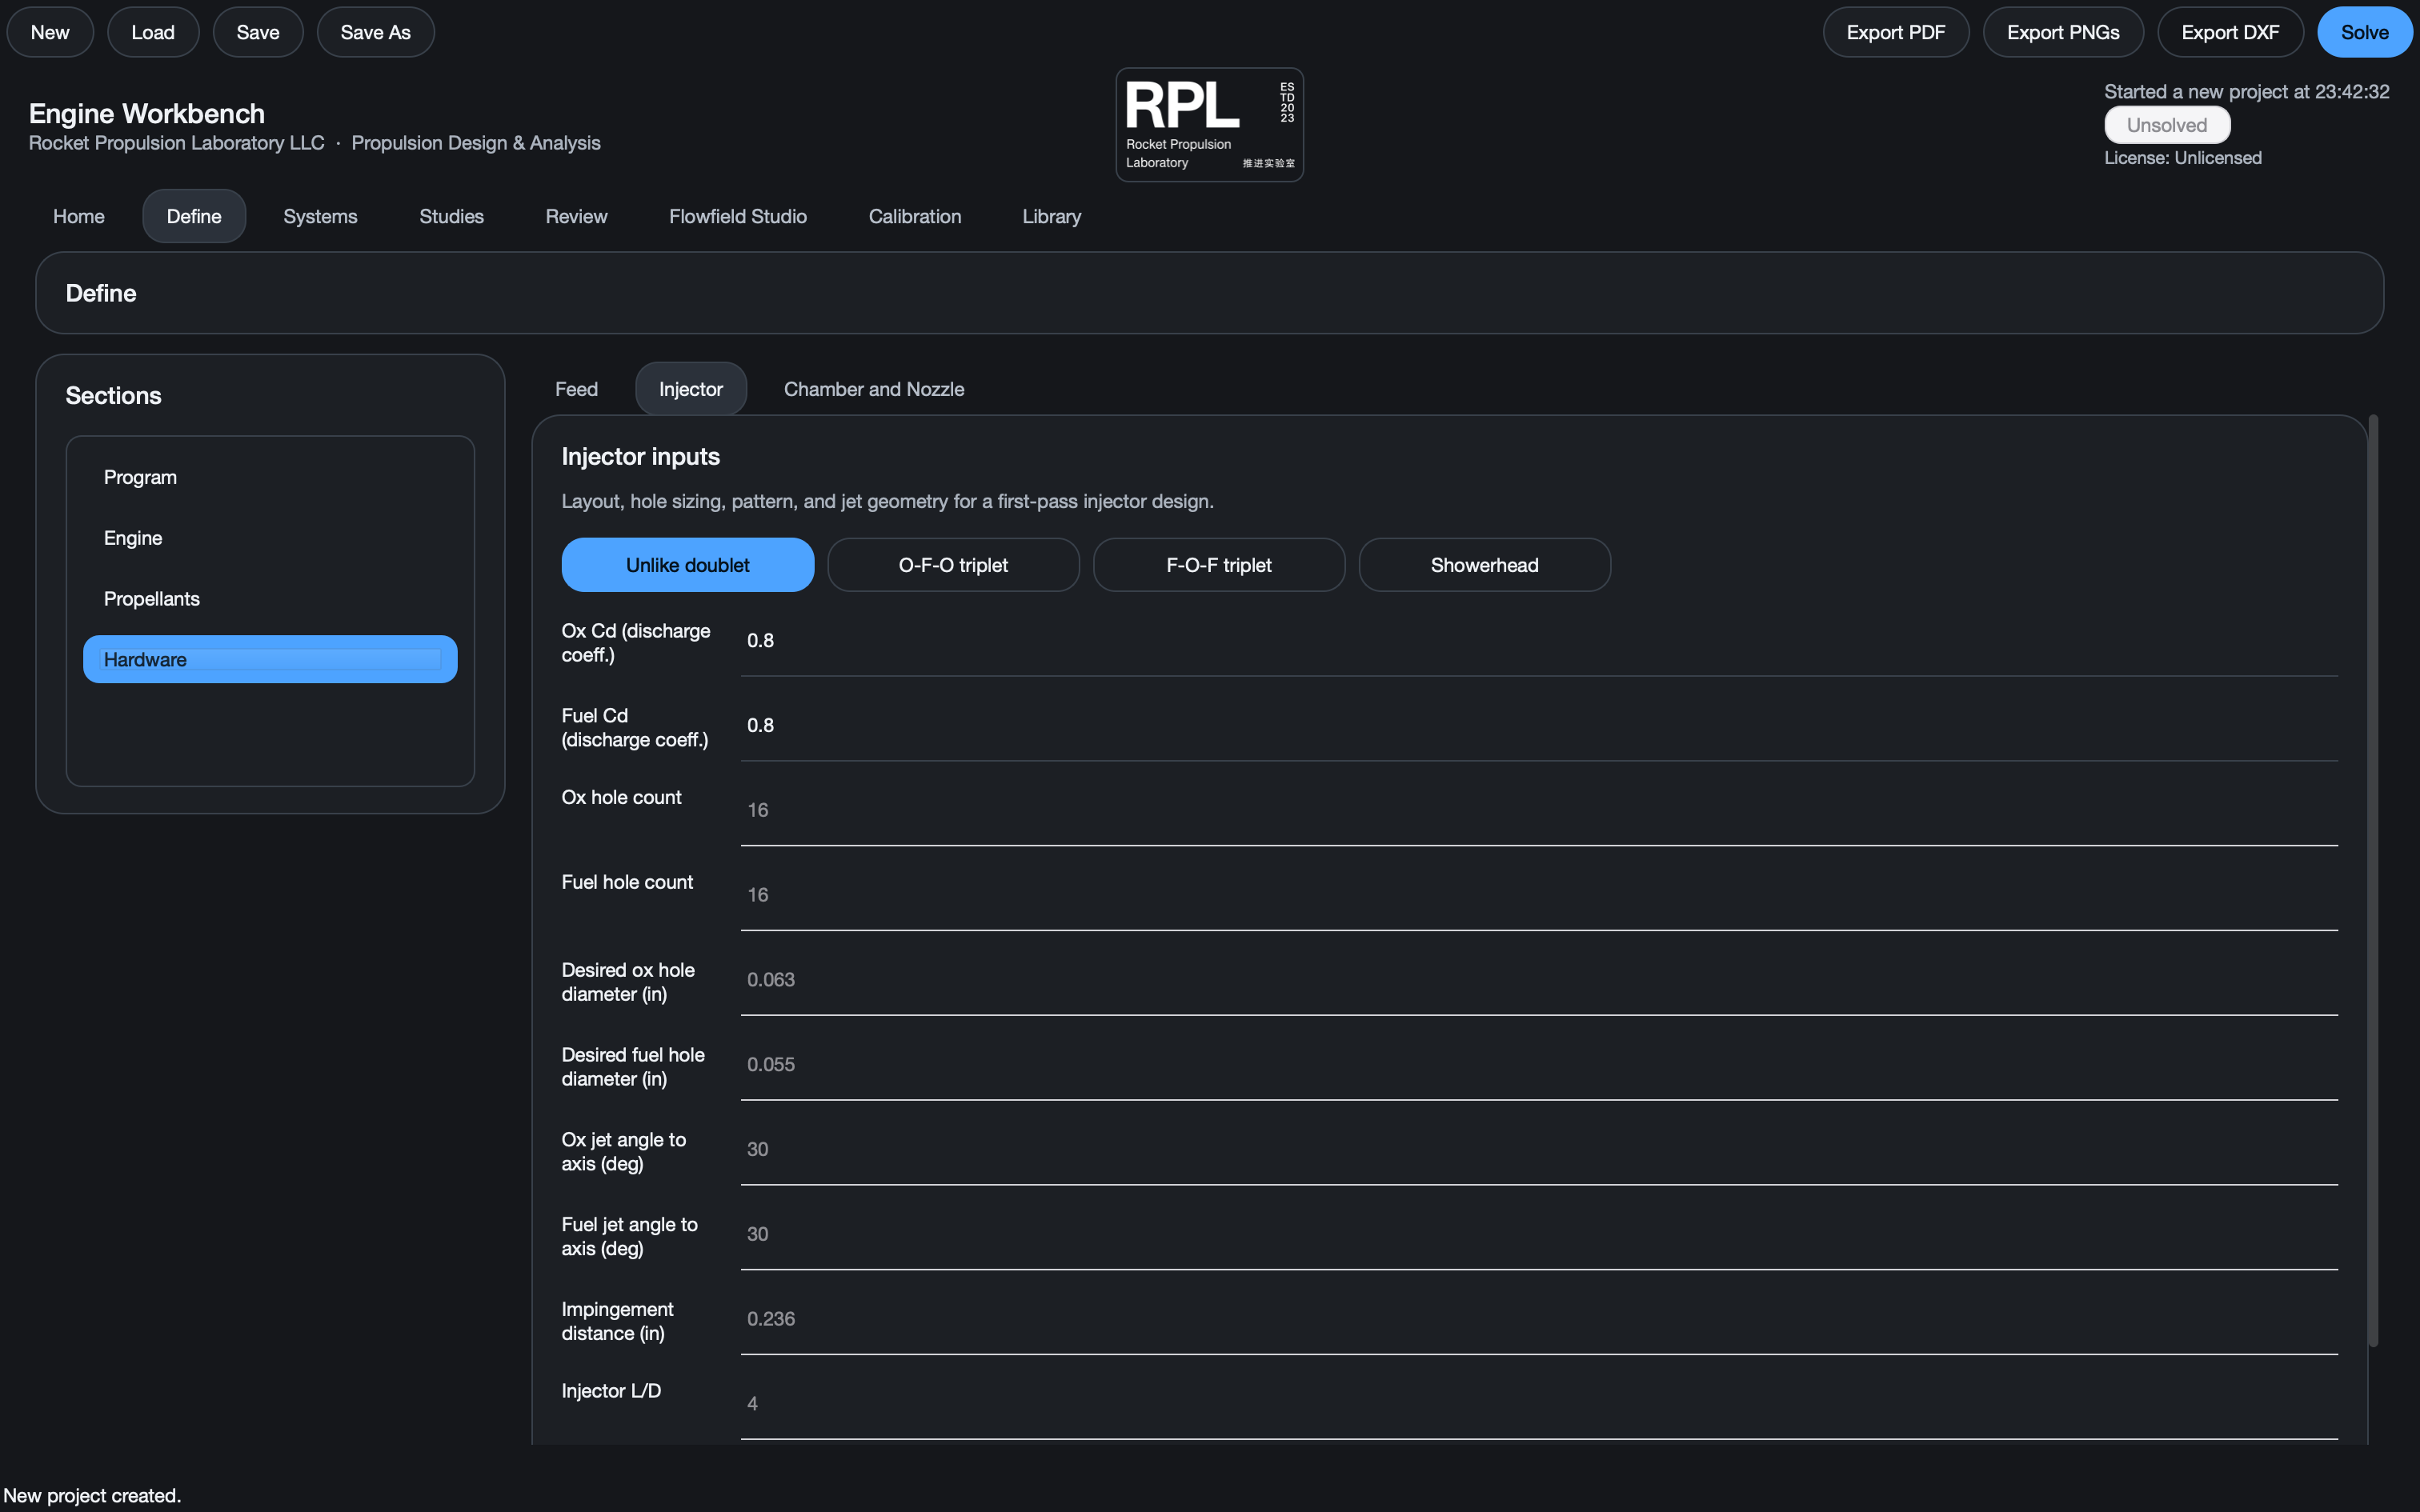The width and height of the screenshot is (2420, 1512).
Task: Click the Save button
Action: click(x=258, y=32)
